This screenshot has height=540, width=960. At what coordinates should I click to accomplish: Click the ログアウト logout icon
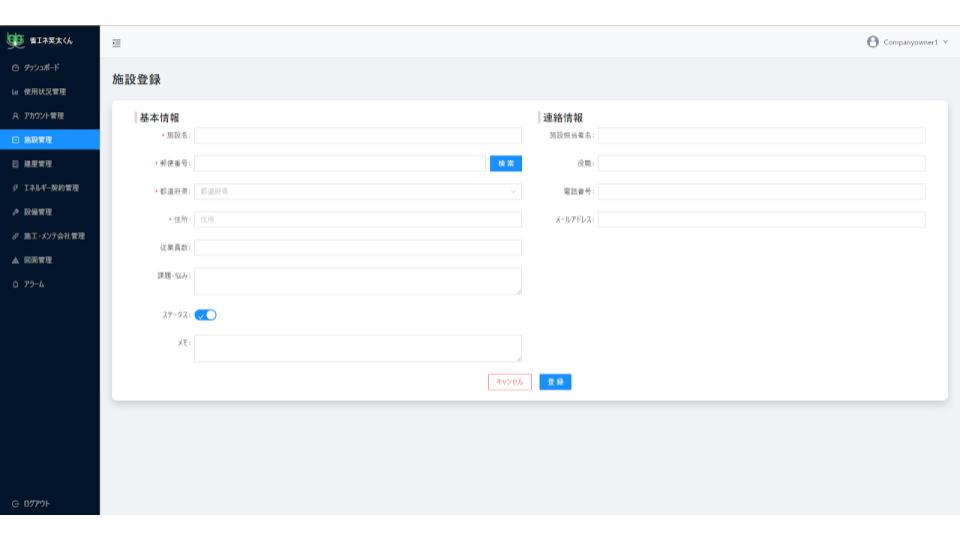pyautogui.click(x=15, y=503)
